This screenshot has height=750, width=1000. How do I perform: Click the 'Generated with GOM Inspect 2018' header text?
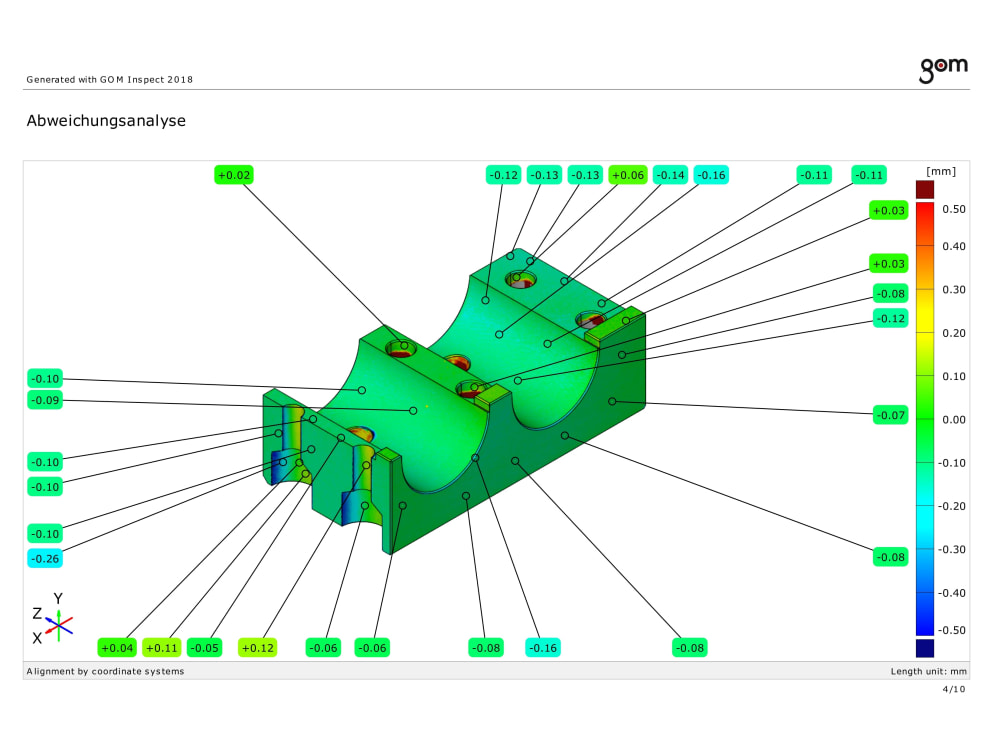(x=110, y=80)
